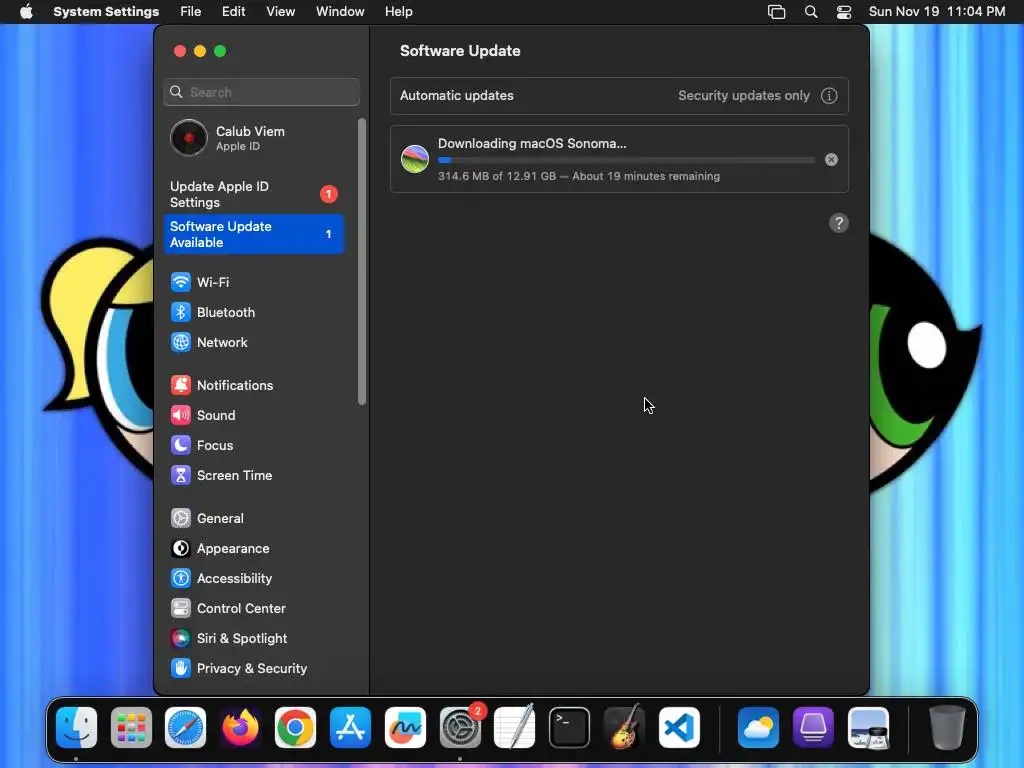Open Stage Manager from the menu bar
Viewport: 1024px width, 768px height.
[776, 12]
